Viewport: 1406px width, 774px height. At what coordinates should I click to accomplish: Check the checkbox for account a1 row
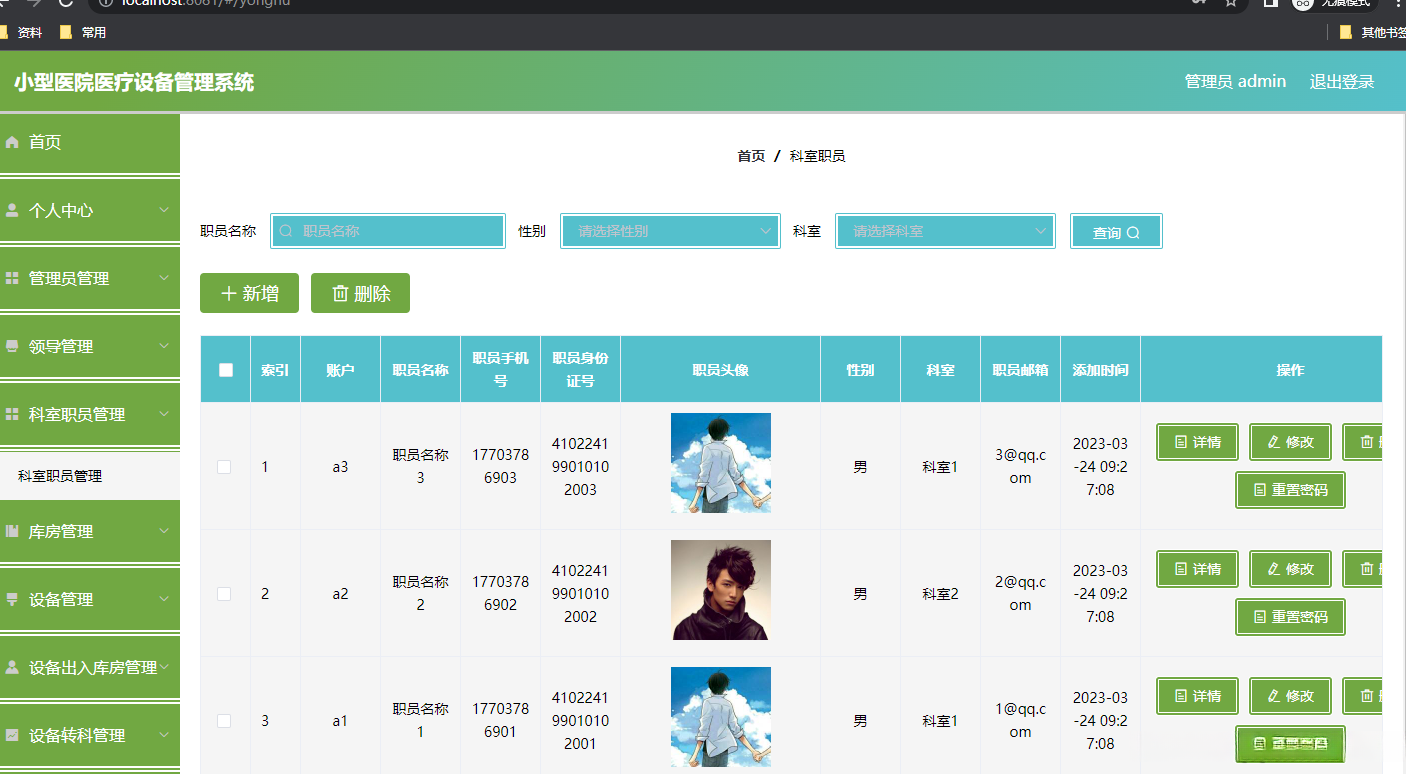coord(224,721)
